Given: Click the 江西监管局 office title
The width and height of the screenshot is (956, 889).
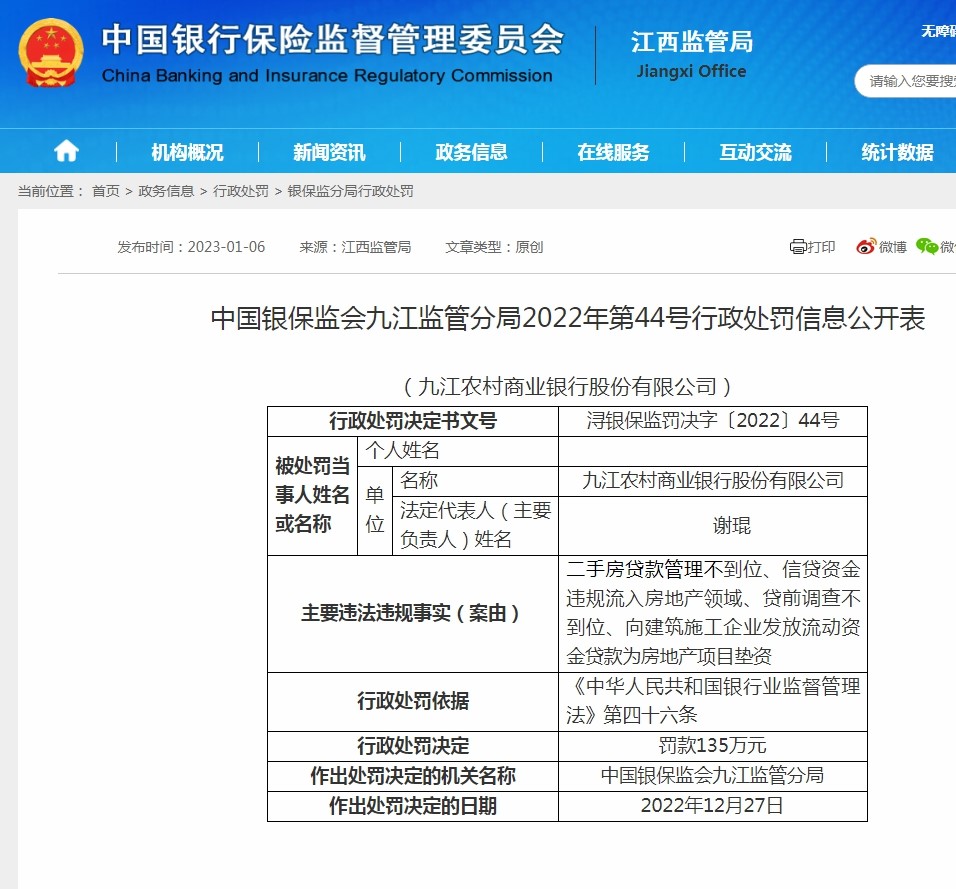Looking at the screenshot, I should (x=691, y=42).
